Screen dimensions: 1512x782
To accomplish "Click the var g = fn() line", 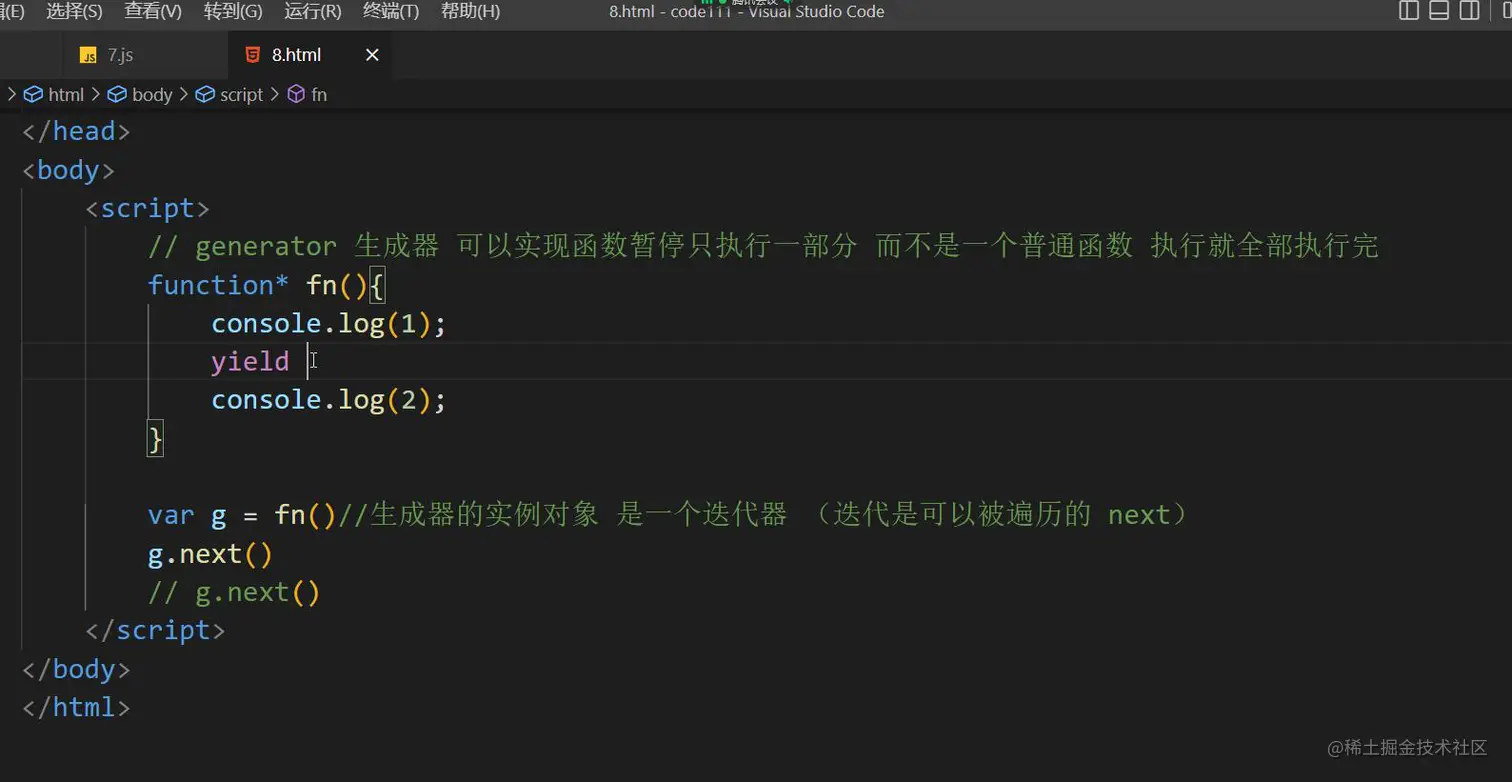I will (668, 515).
